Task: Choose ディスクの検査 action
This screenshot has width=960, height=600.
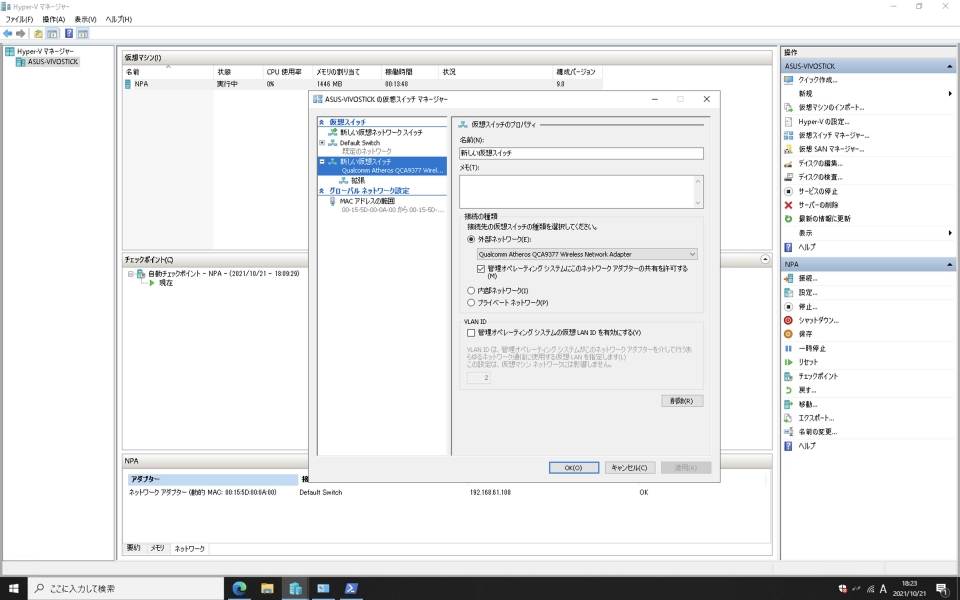Action: (x=820, y=177)
